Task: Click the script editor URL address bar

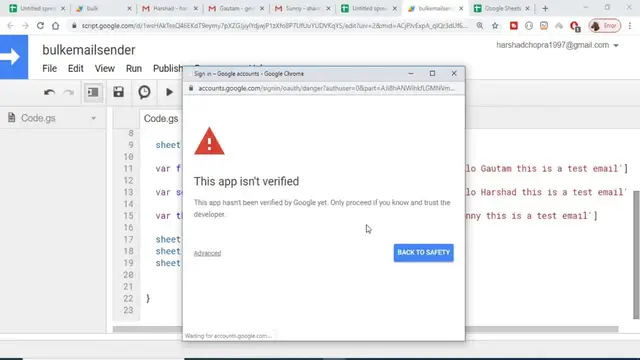Action: pos(274,26)
